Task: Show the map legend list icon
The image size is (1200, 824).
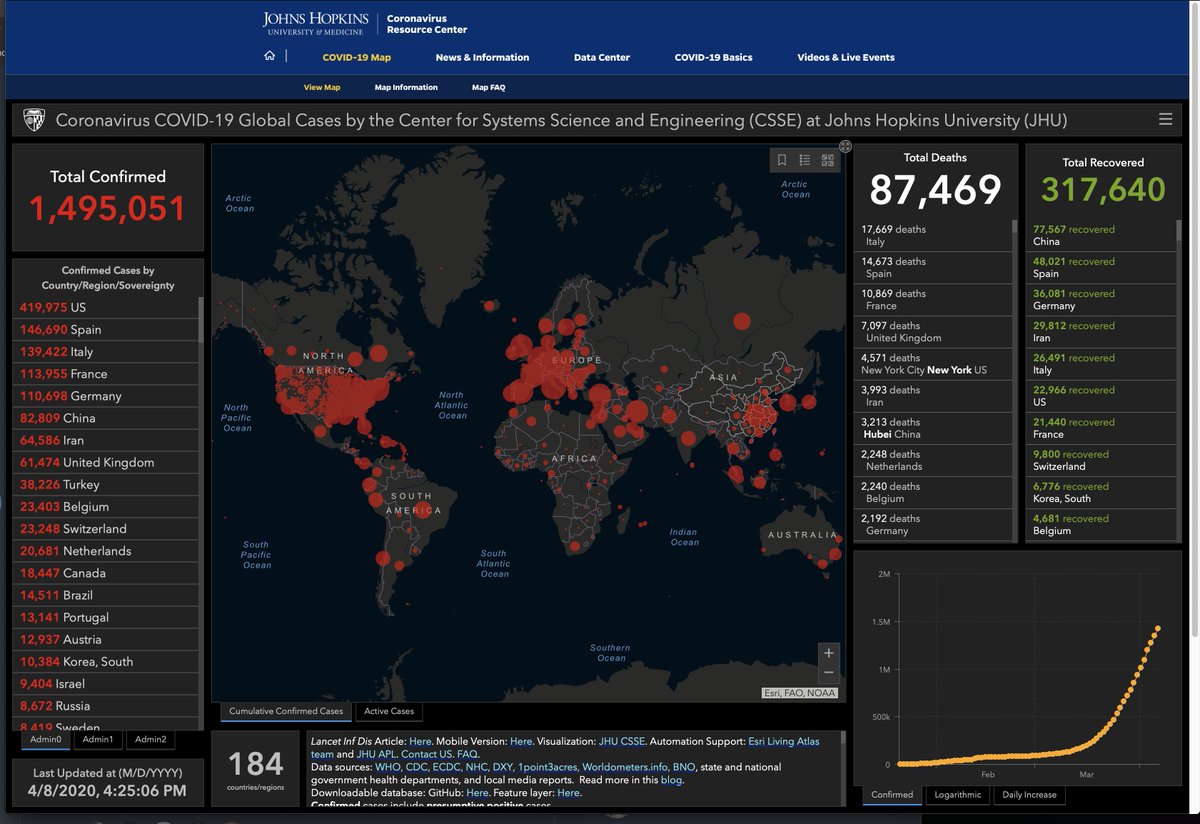Action: click(805, 160)
